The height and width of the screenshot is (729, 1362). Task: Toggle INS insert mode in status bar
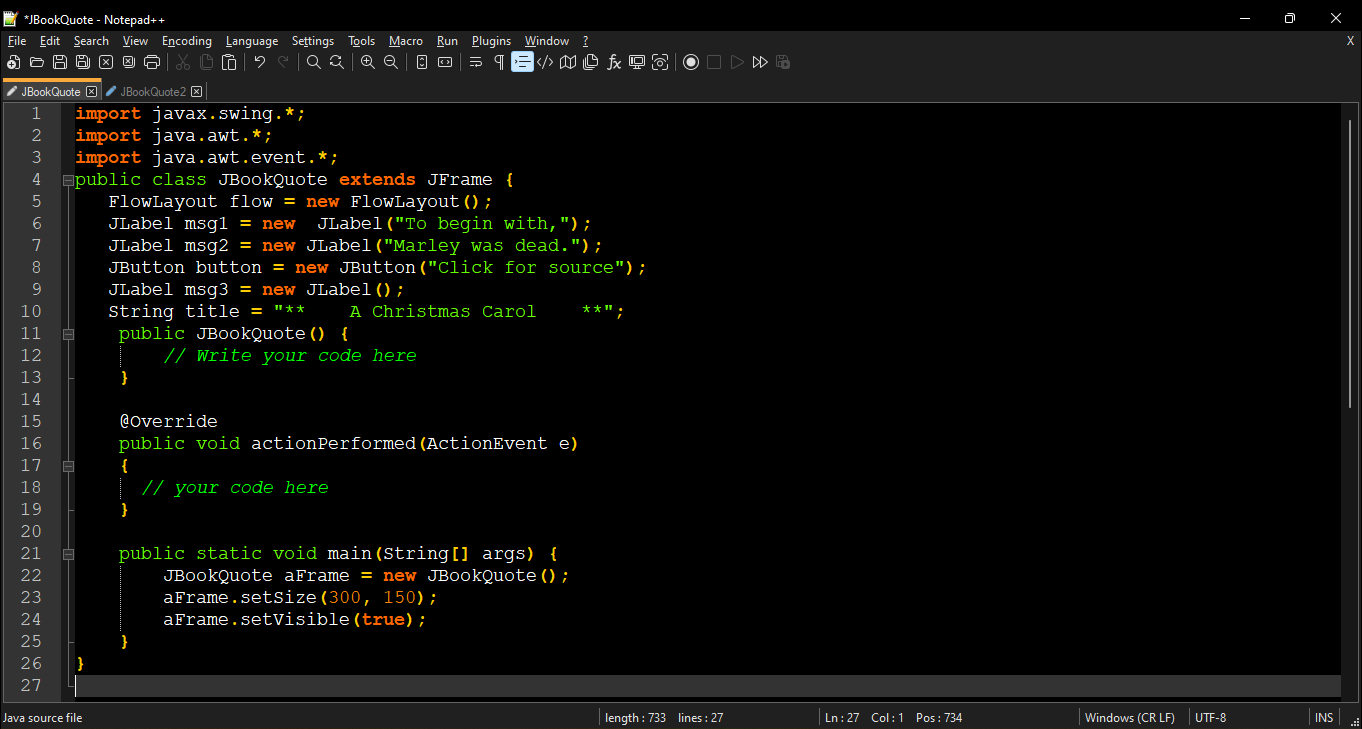click(x=1324, y=717)
